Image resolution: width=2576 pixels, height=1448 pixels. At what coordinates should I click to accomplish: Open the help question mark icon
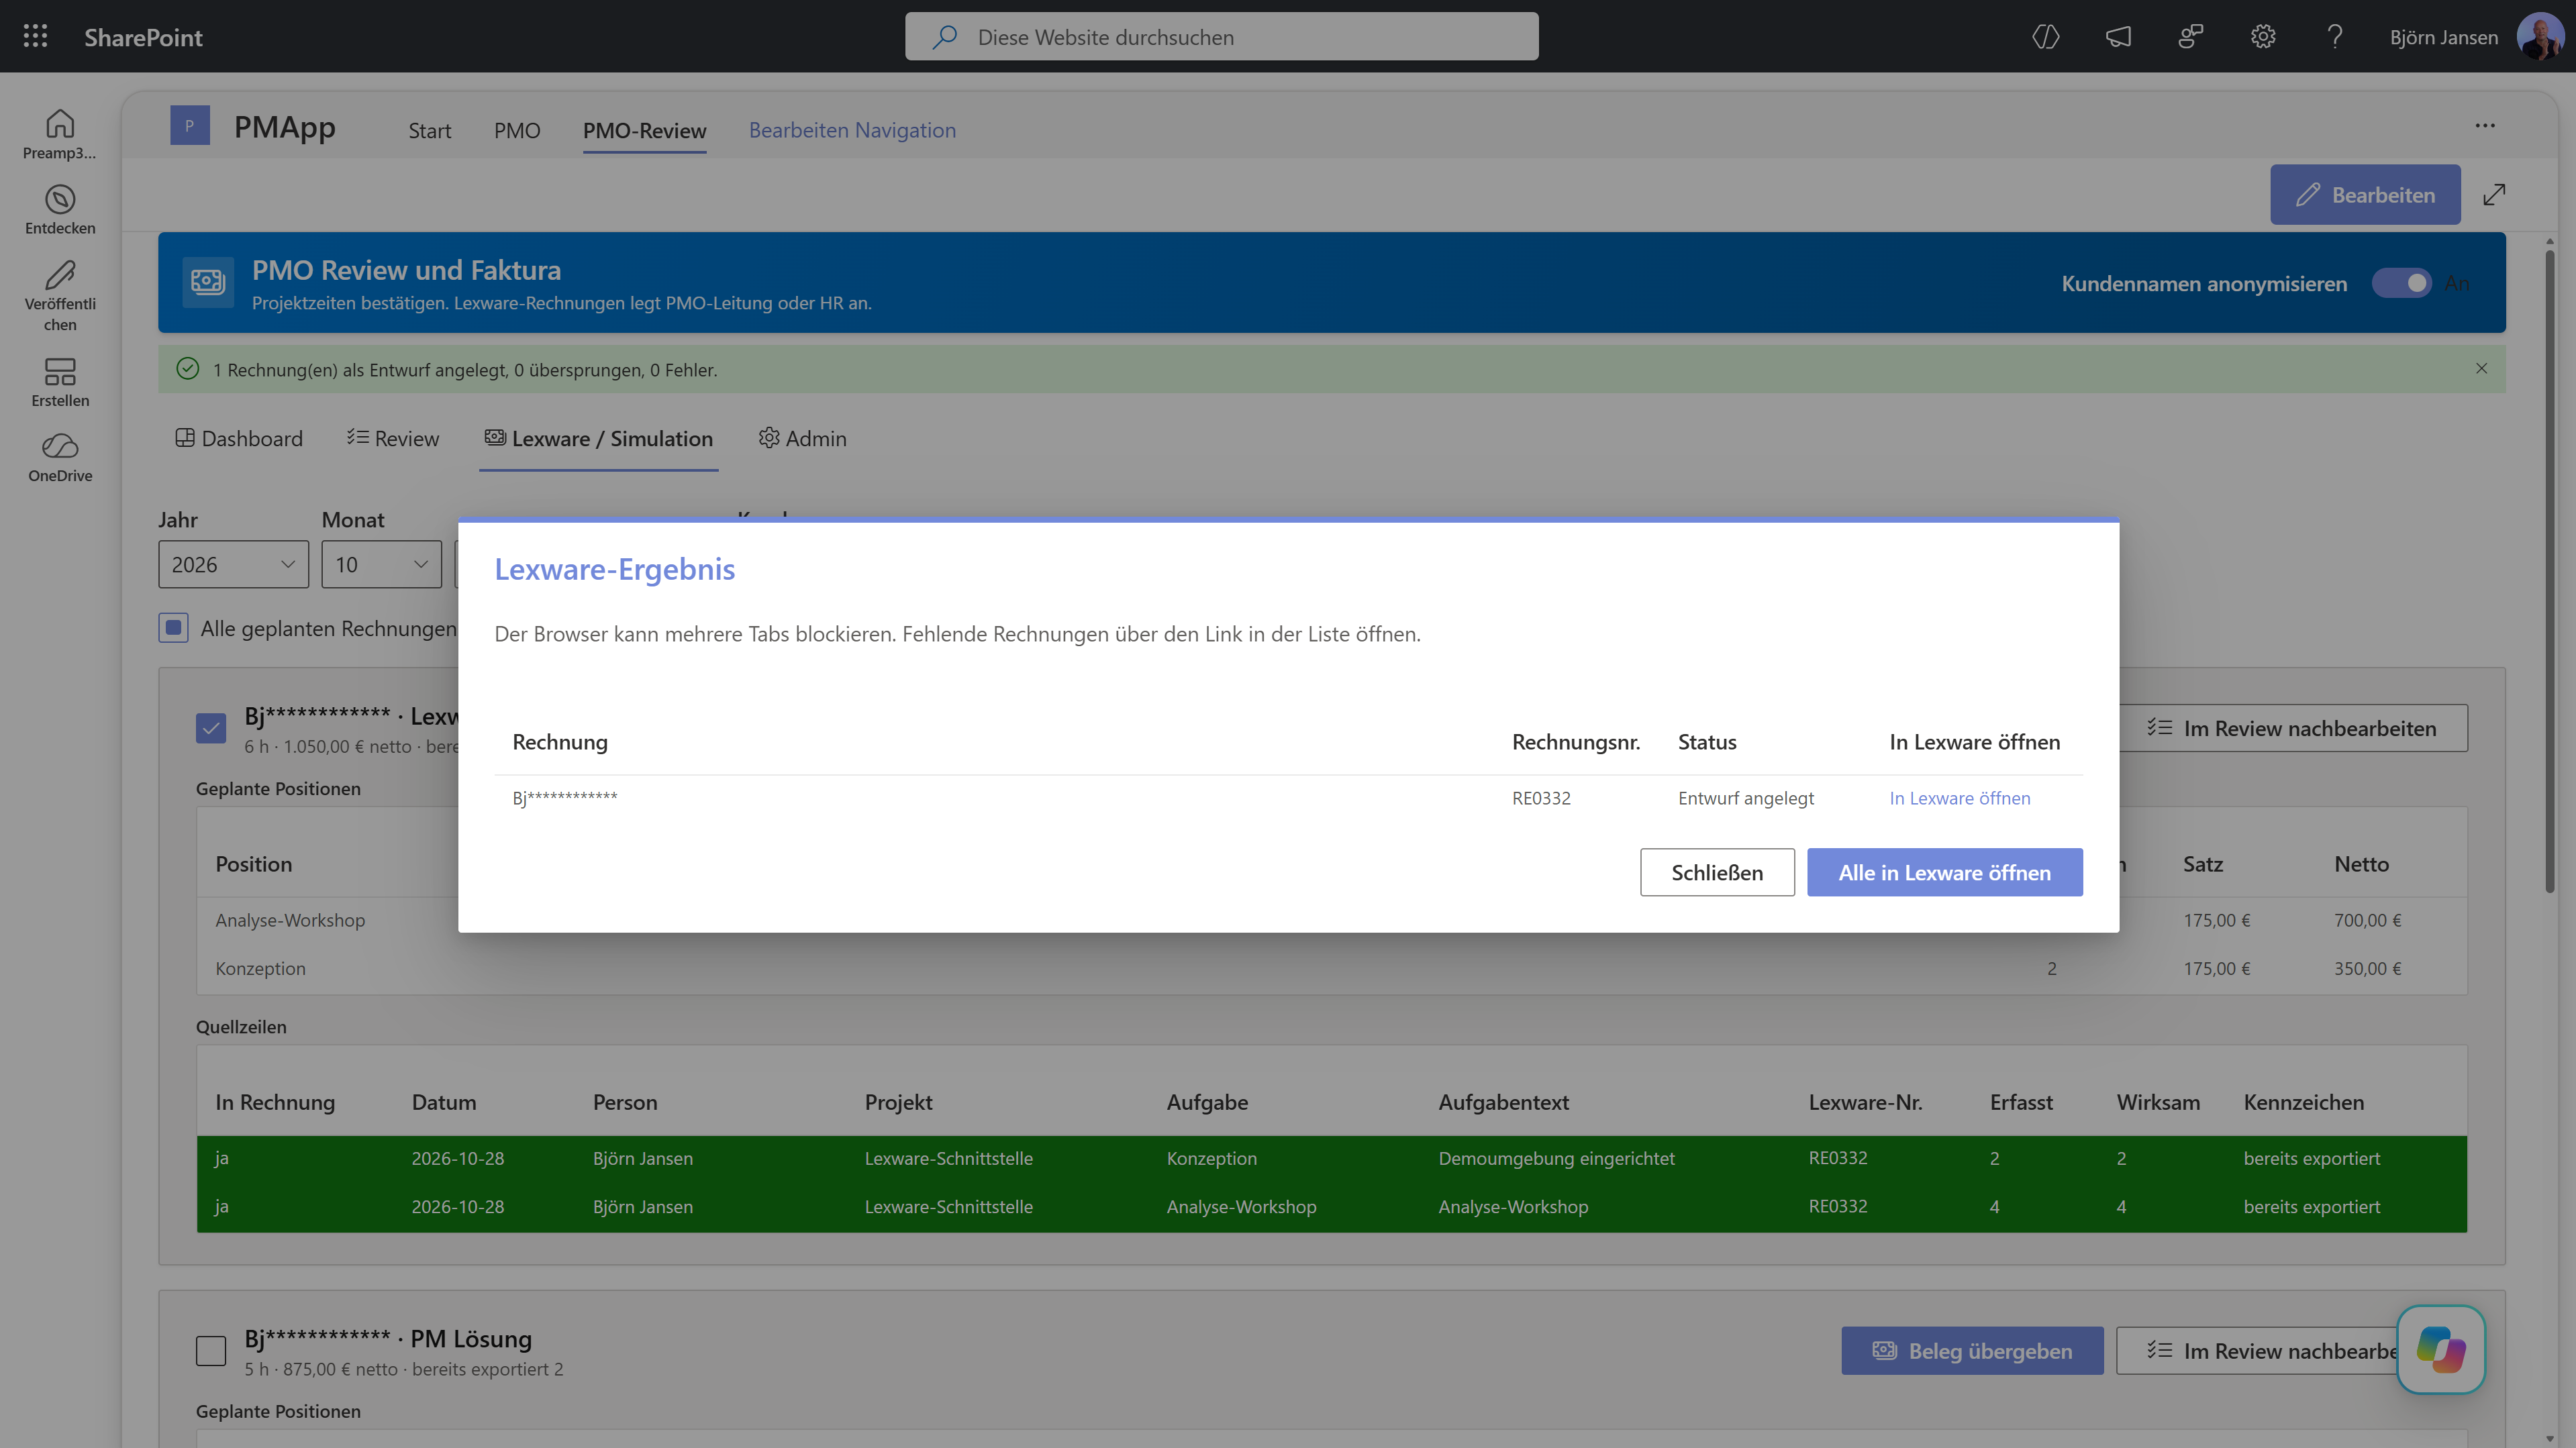2335,37
